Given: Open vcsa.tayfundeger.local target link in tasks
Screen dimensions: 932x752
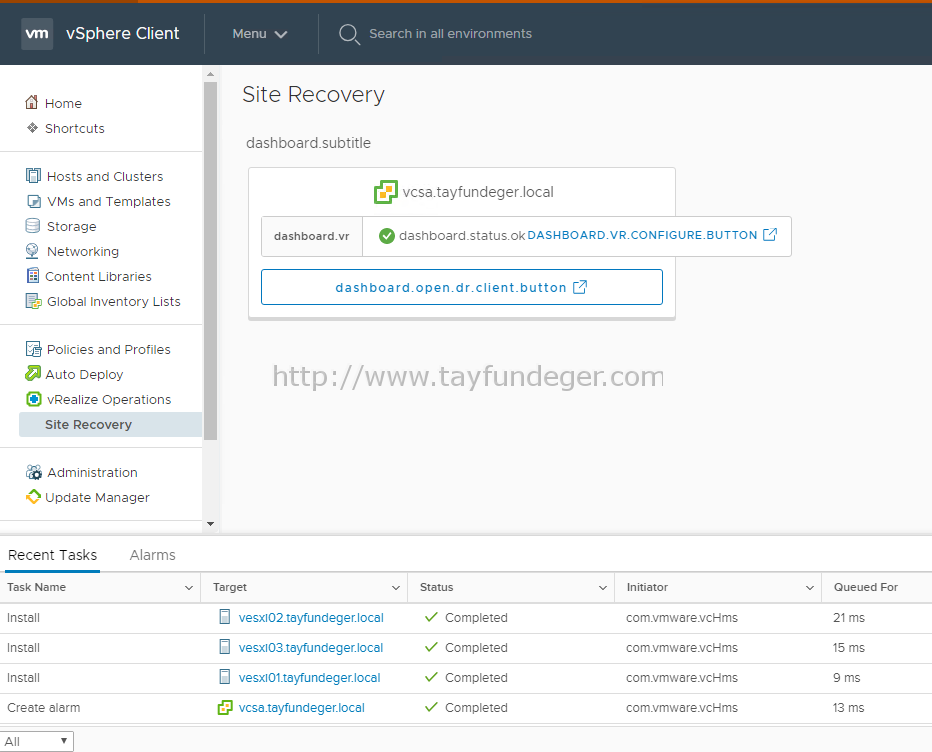Looking at the screenshot, I should click(301, 708).
